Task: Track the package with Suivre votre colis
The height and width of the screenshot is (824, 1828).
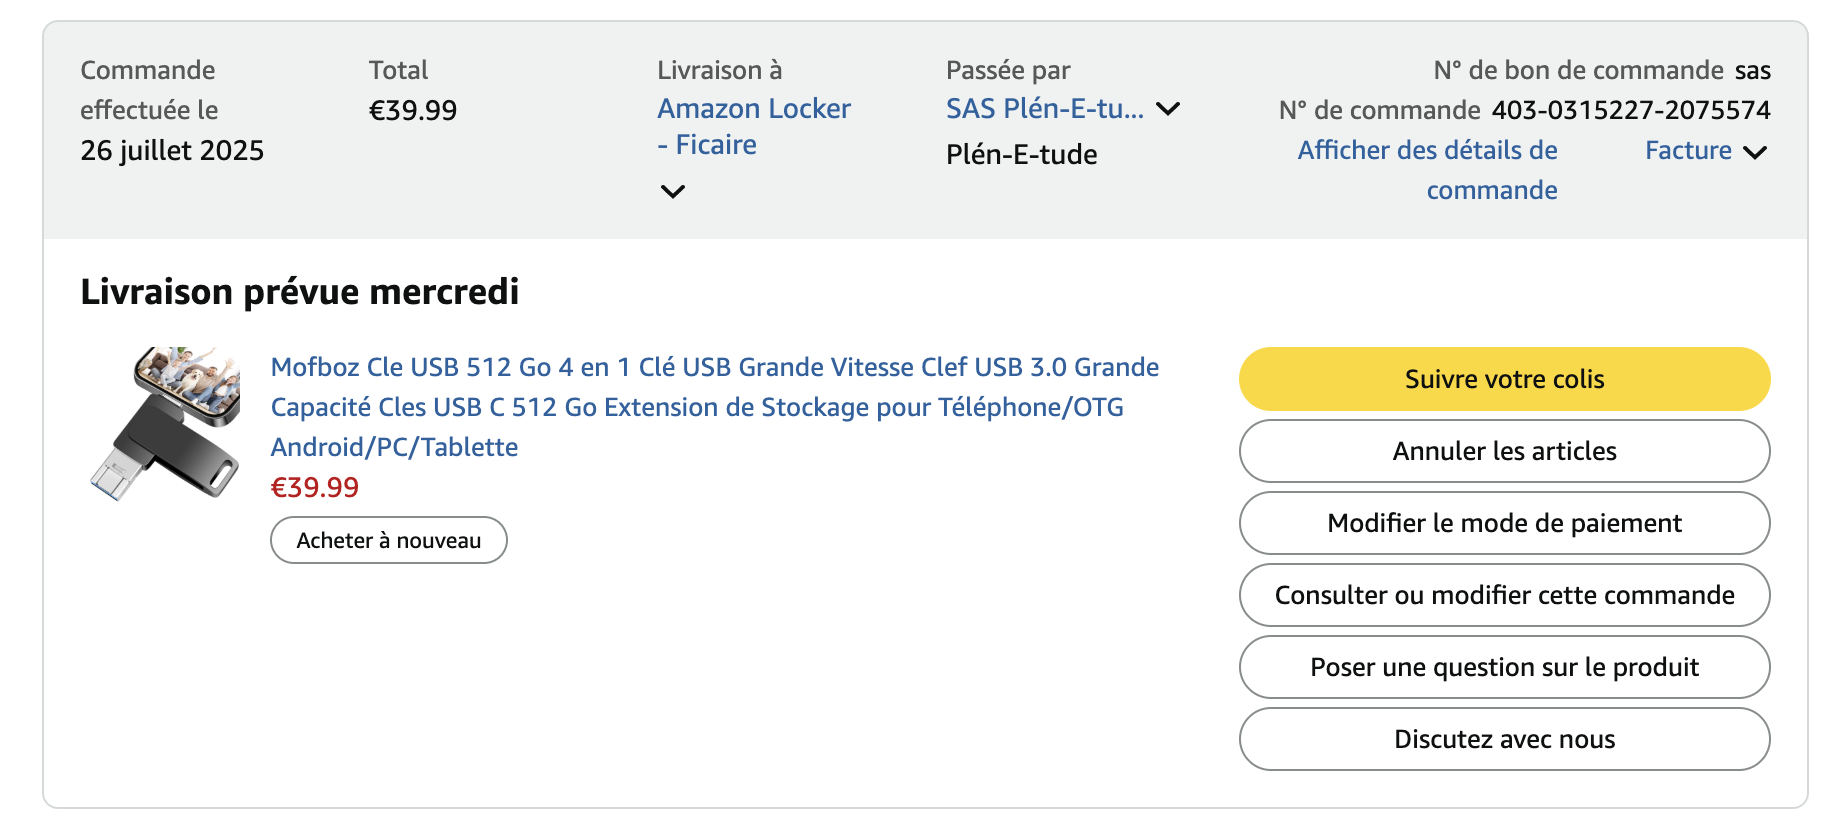Action: tap(1504, 379)
